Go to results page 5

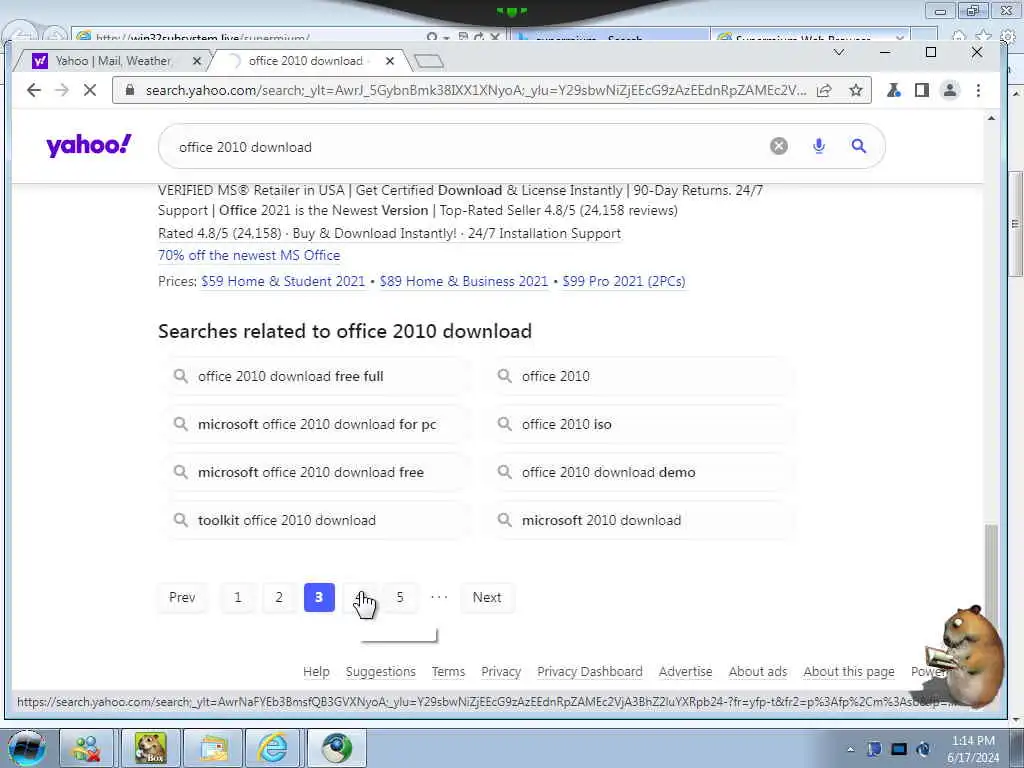click(x=400, y=598)
